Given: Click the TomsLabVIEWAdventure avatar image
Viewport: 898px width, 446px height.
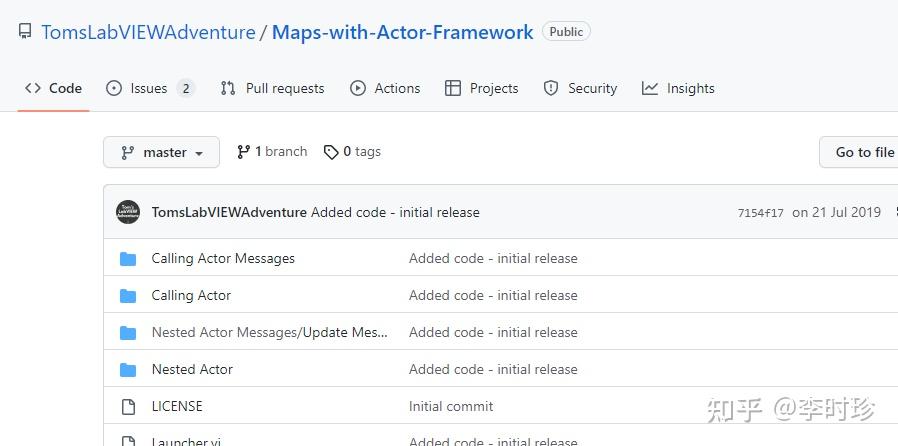Looking at the screenshot, I should pos(128,212).
